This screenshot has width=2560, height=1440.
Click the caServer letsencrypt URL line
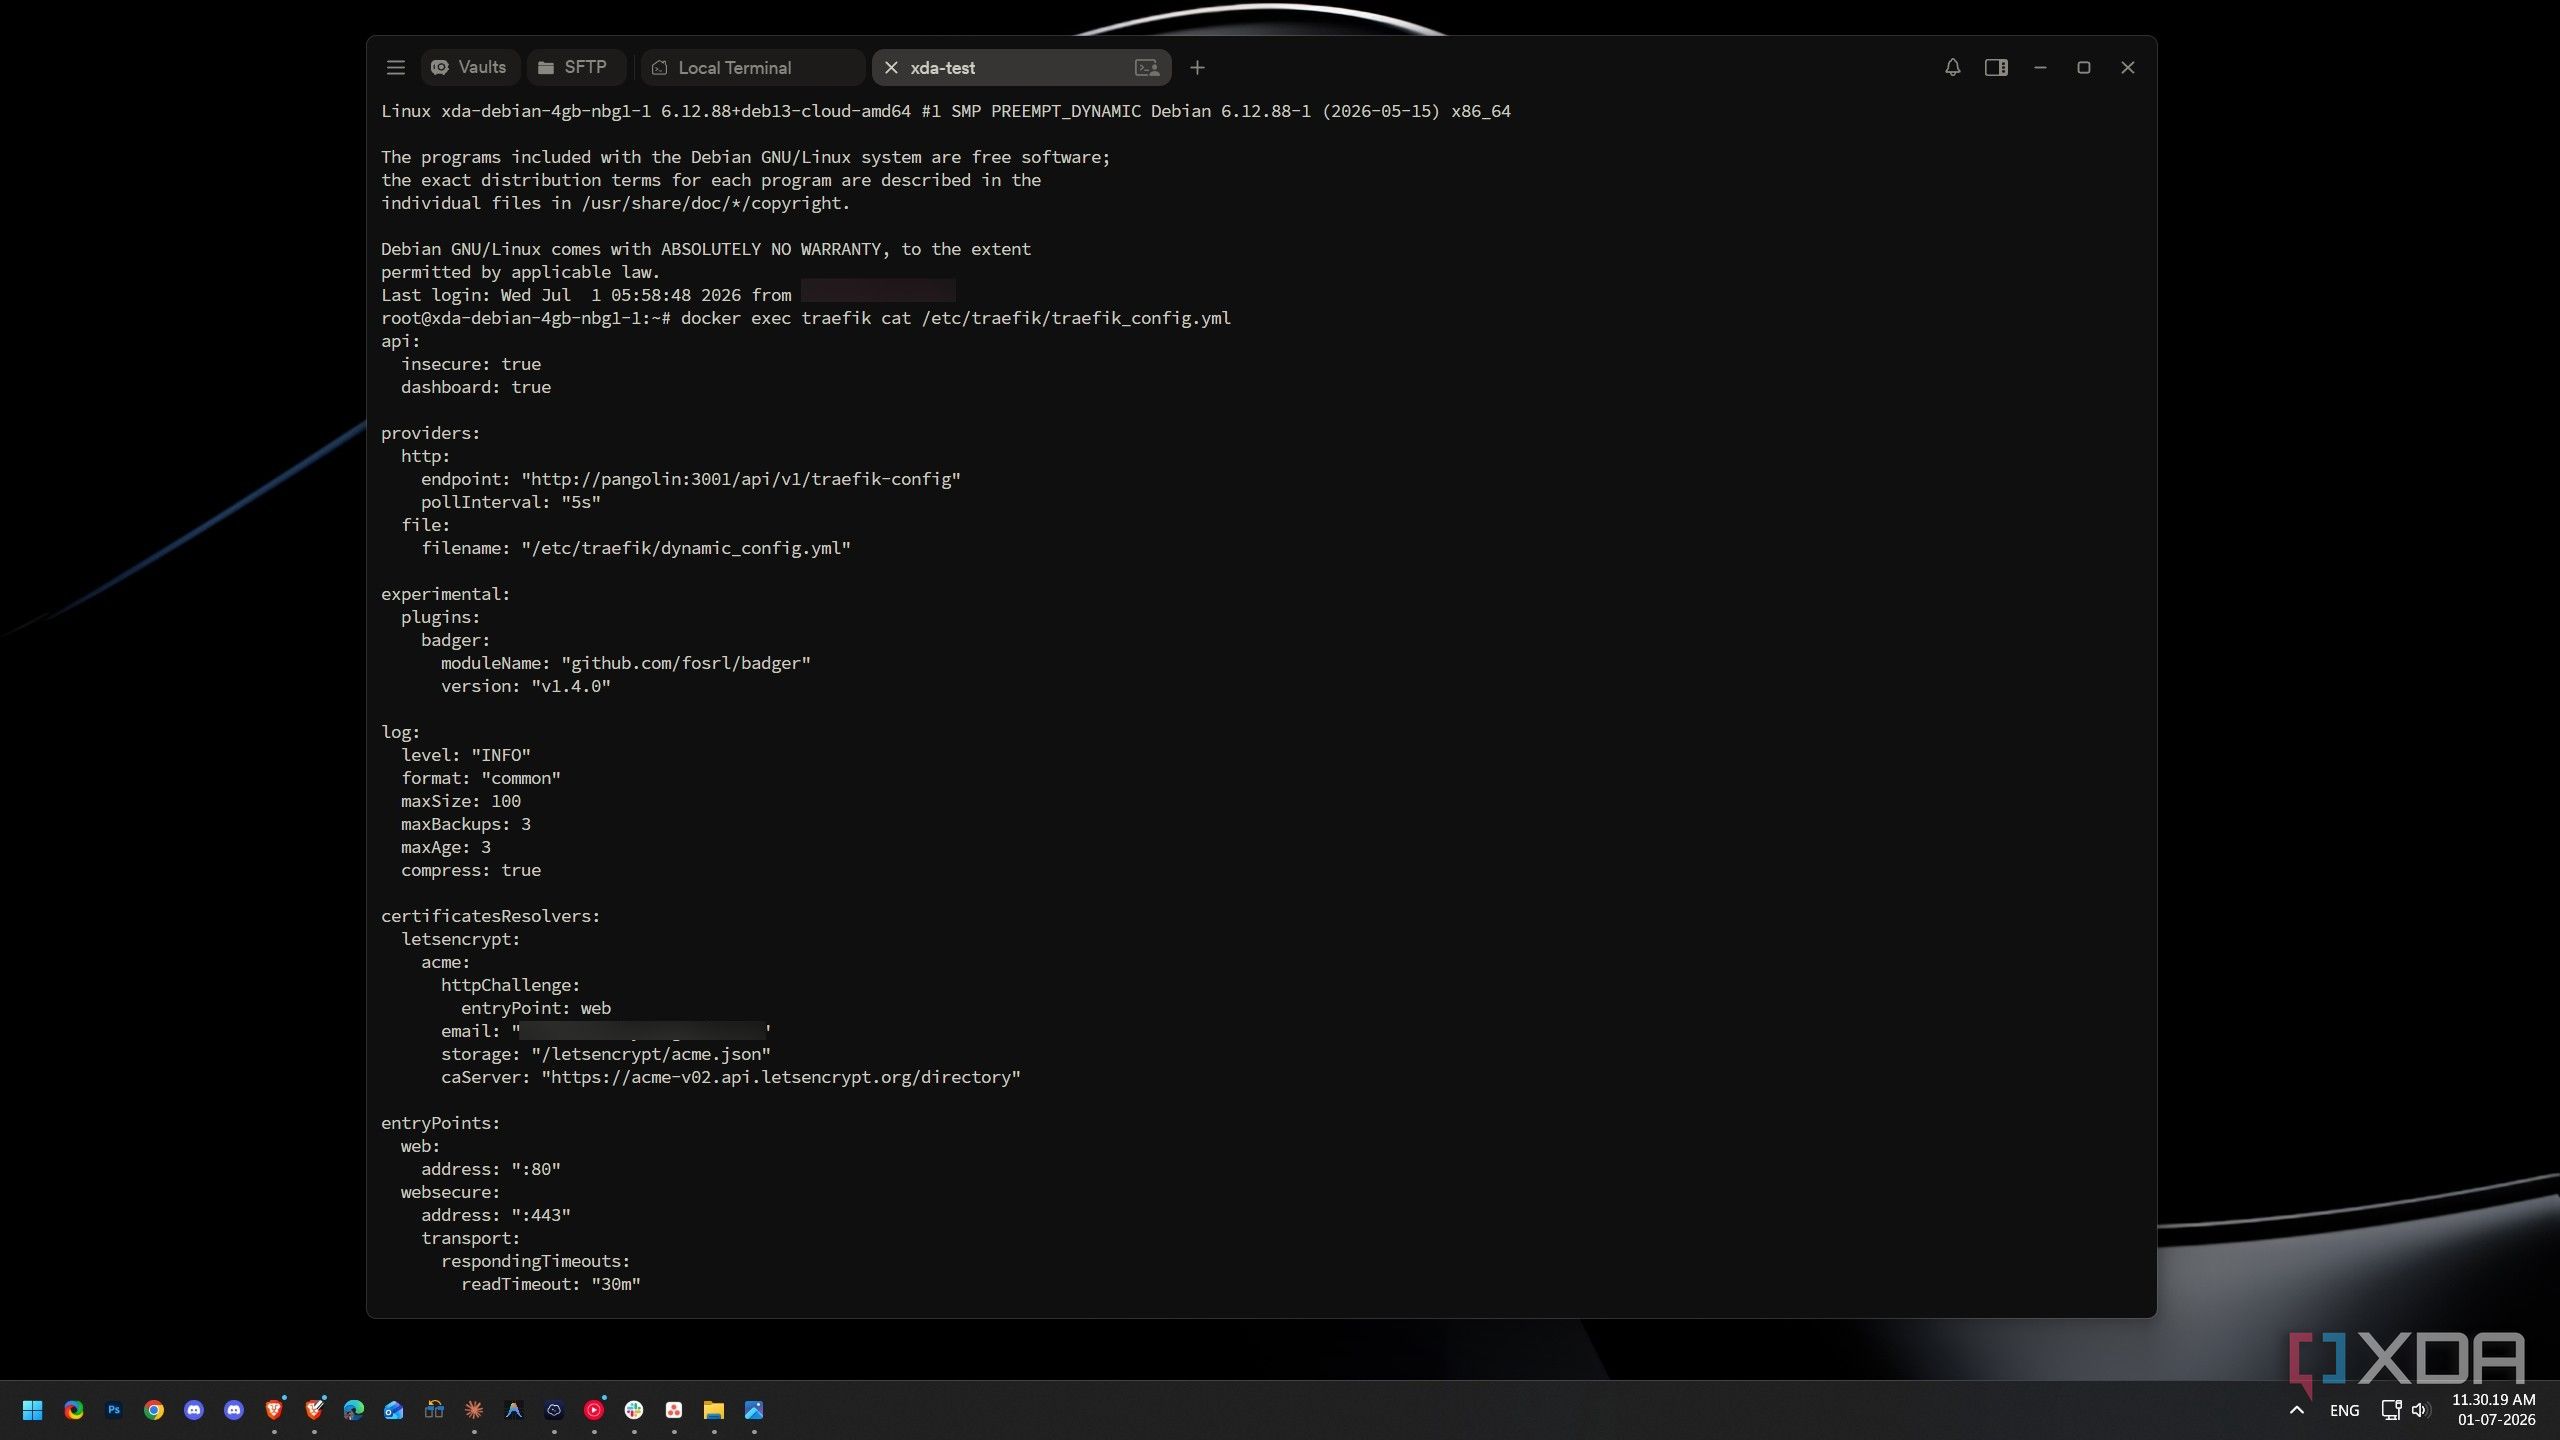pos(730,1077)
